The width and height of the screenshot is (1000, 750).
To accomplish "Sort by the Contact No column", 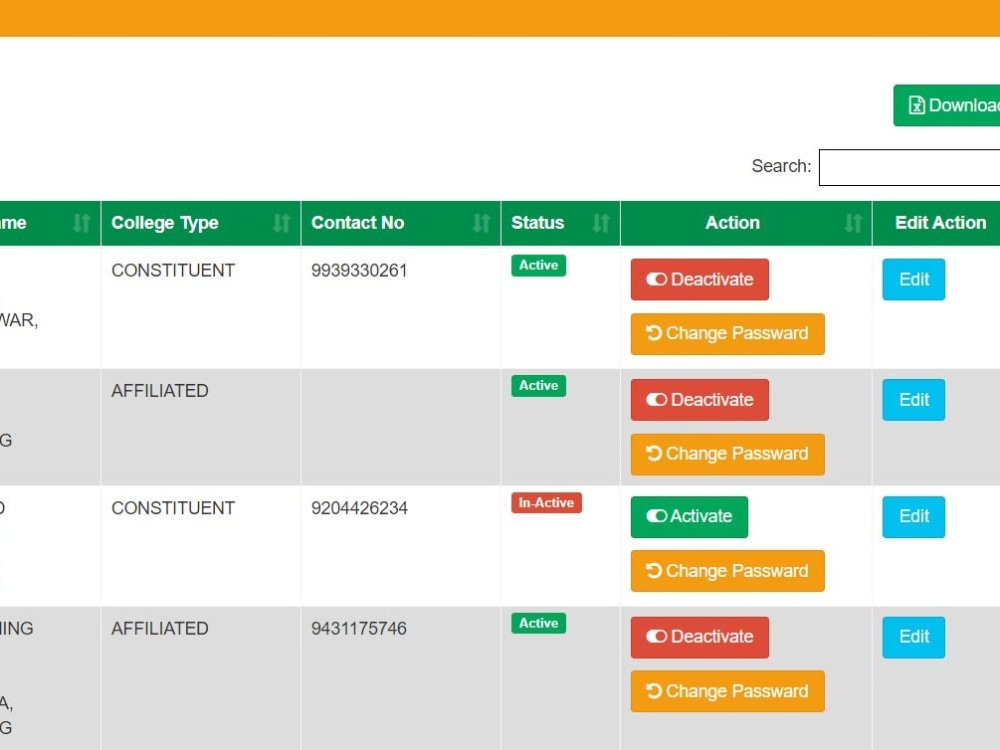I will (x=401, y=223).
